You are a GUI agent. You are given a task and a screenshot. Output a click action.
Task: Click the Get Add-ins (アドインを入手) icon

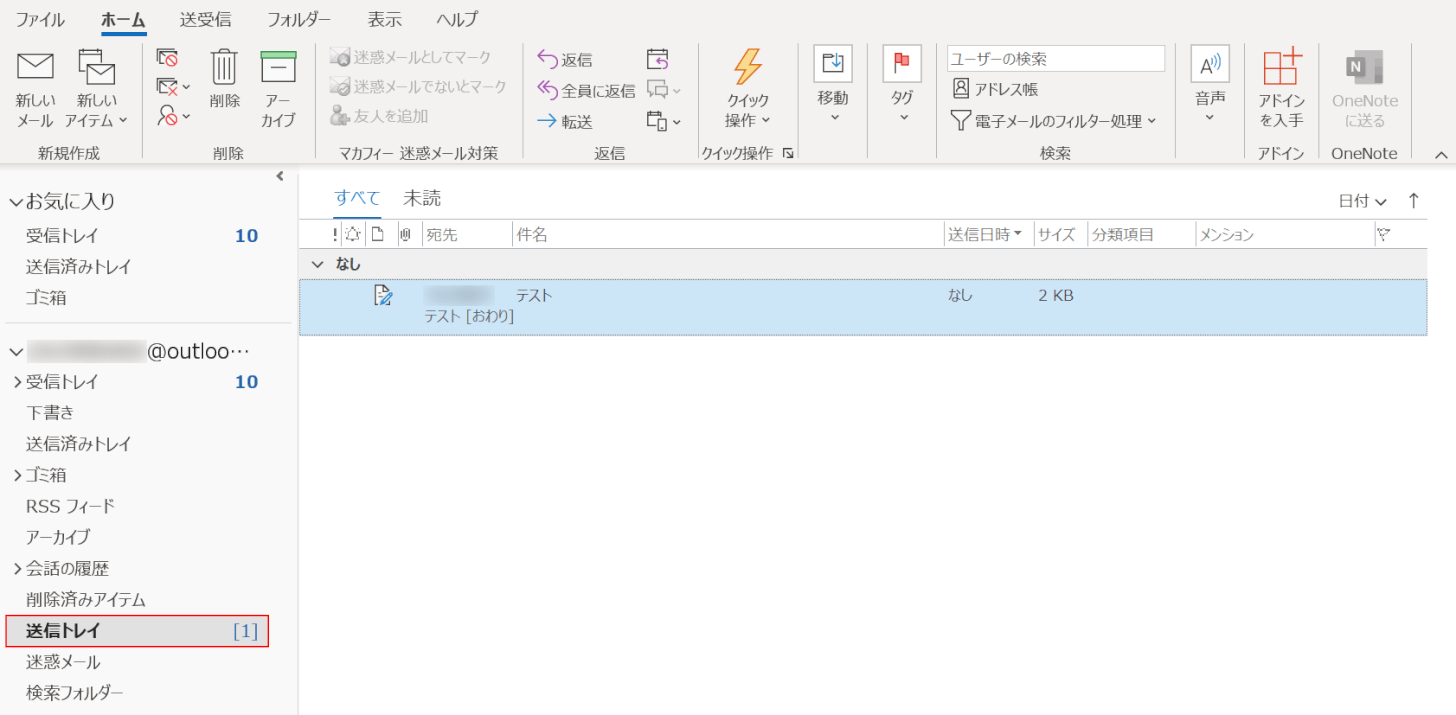[1281, 68]
